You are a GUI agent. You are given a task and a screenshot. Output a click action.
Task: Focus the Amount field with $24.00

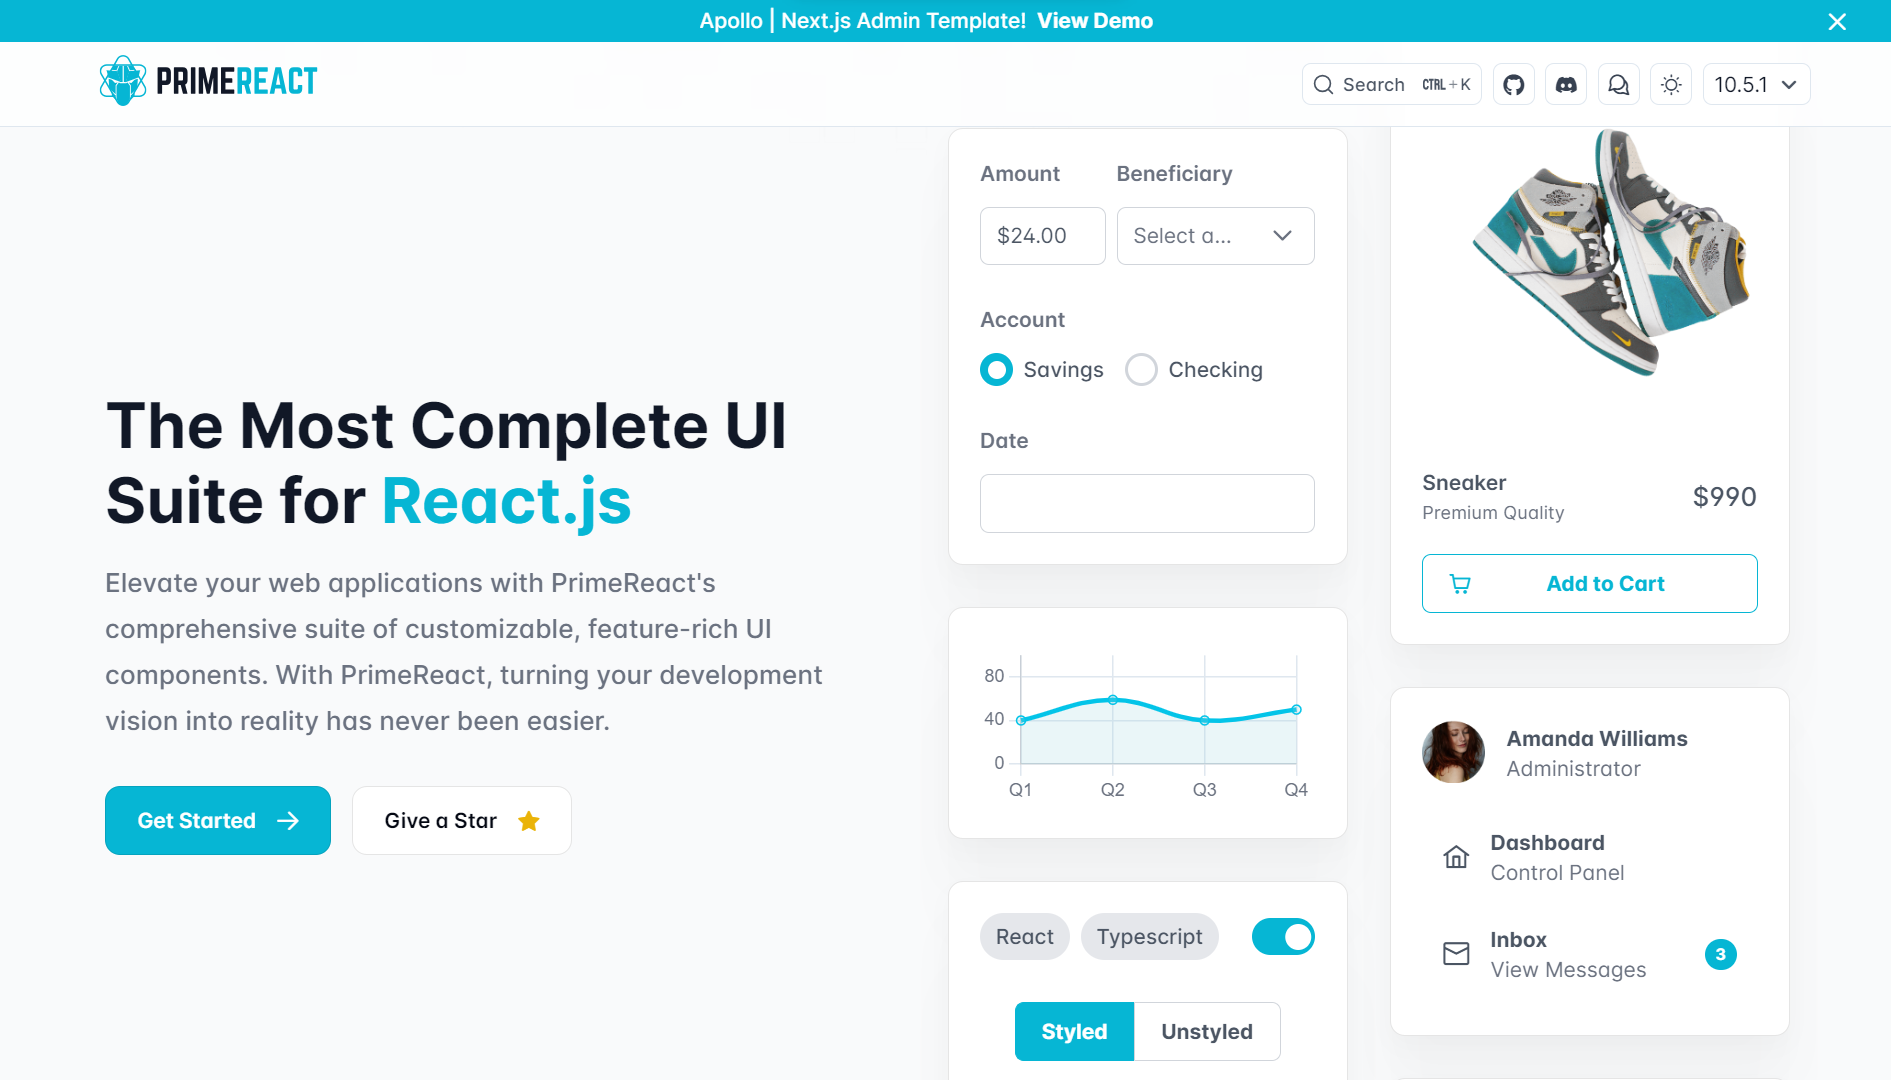point(1042,236)
